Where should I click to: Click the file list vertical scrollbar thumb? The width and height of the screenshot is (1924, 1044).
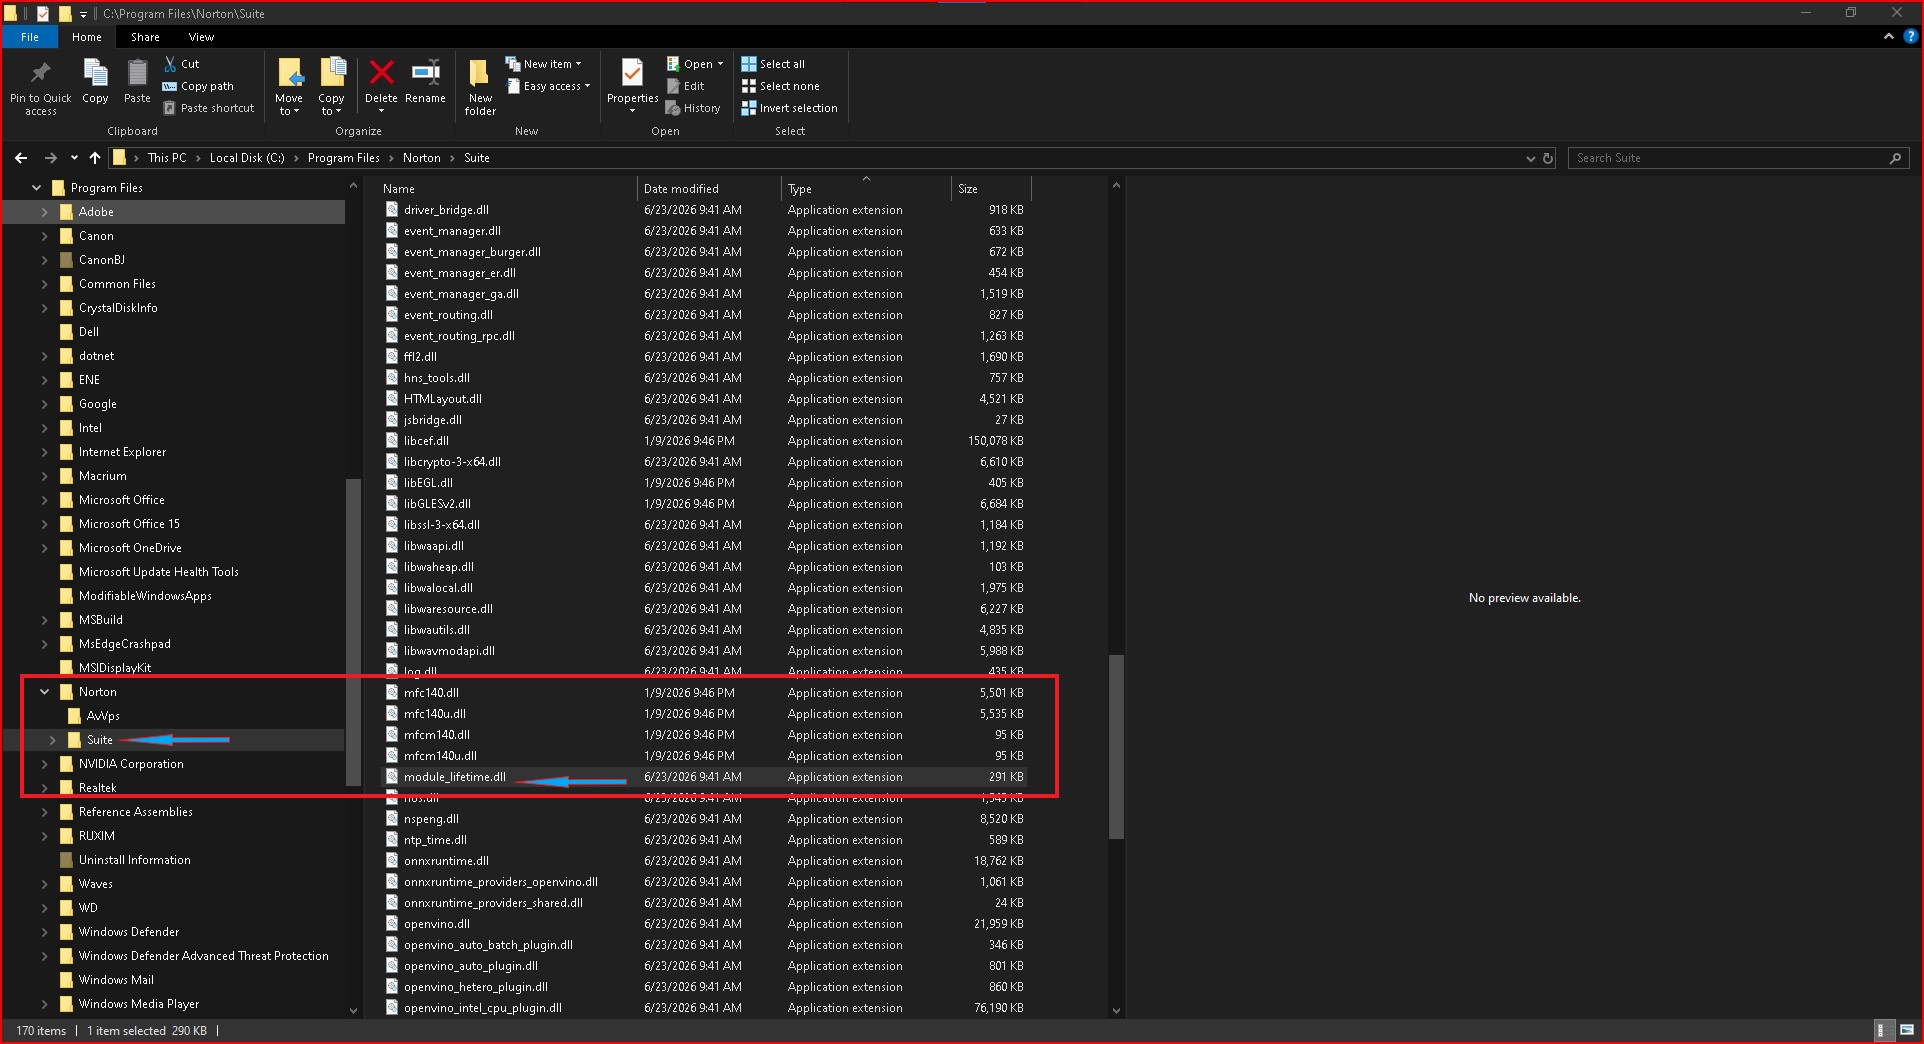(1116, 746)
